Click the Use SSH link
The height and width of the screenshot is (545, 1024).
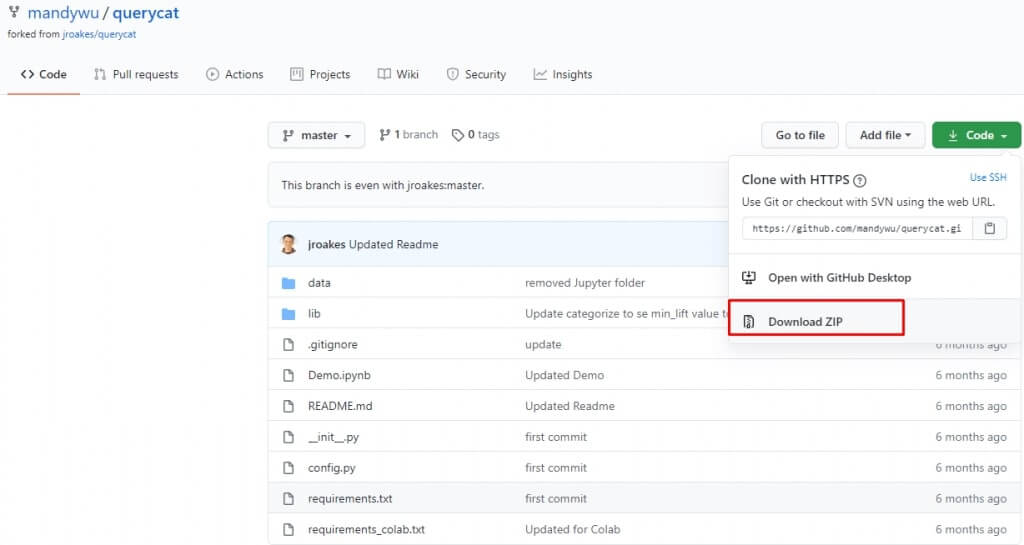point(988,178)
